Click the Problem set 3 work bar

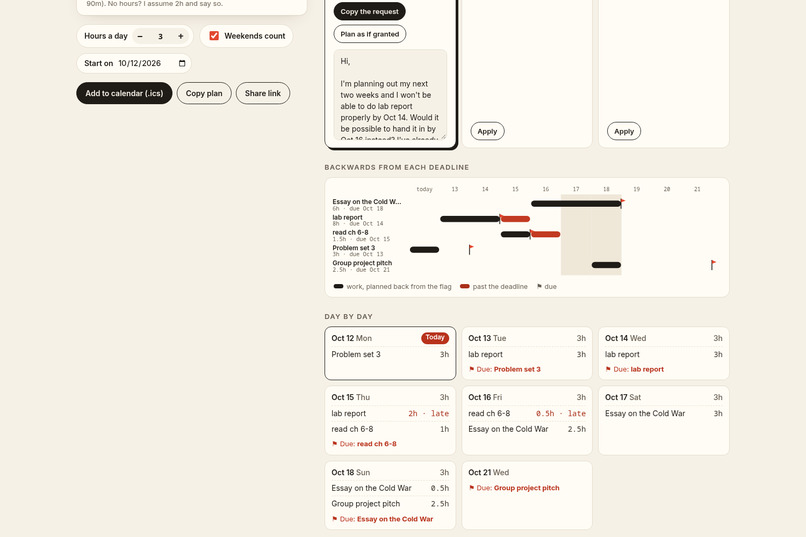[x=425, y=250]
